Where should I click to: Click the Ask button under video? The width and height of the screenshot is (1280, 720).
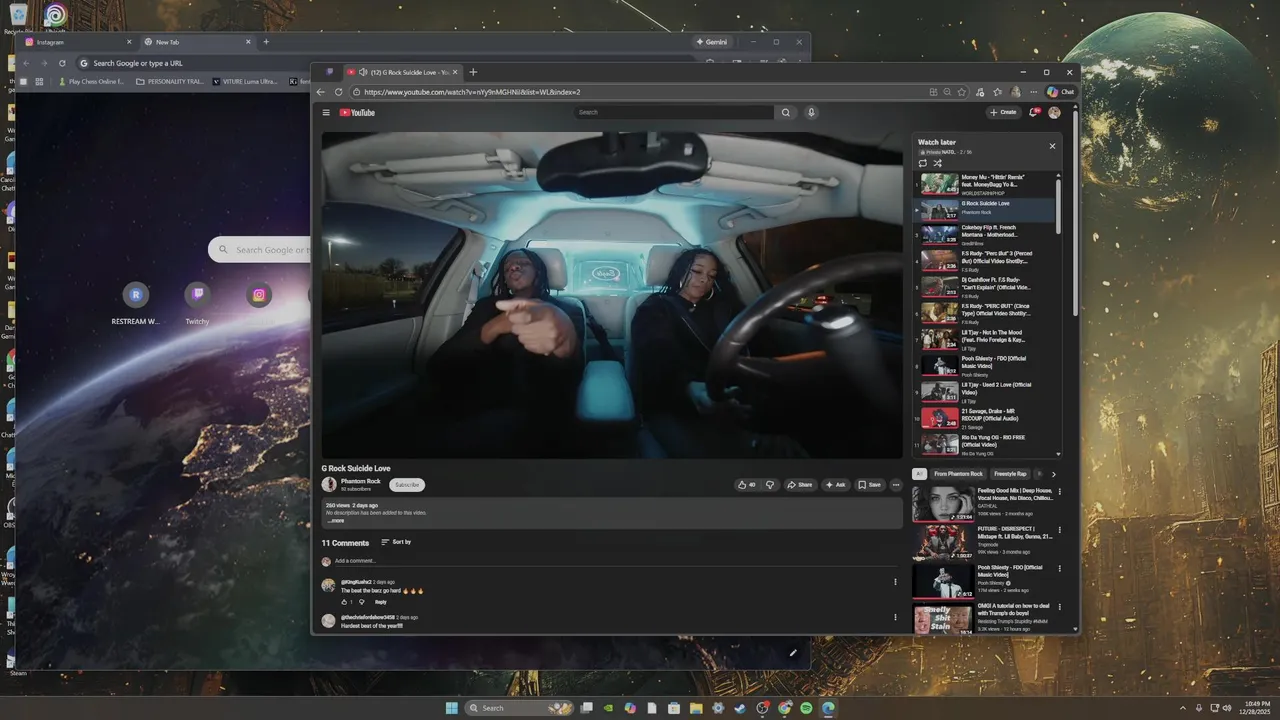click(836, 484)
